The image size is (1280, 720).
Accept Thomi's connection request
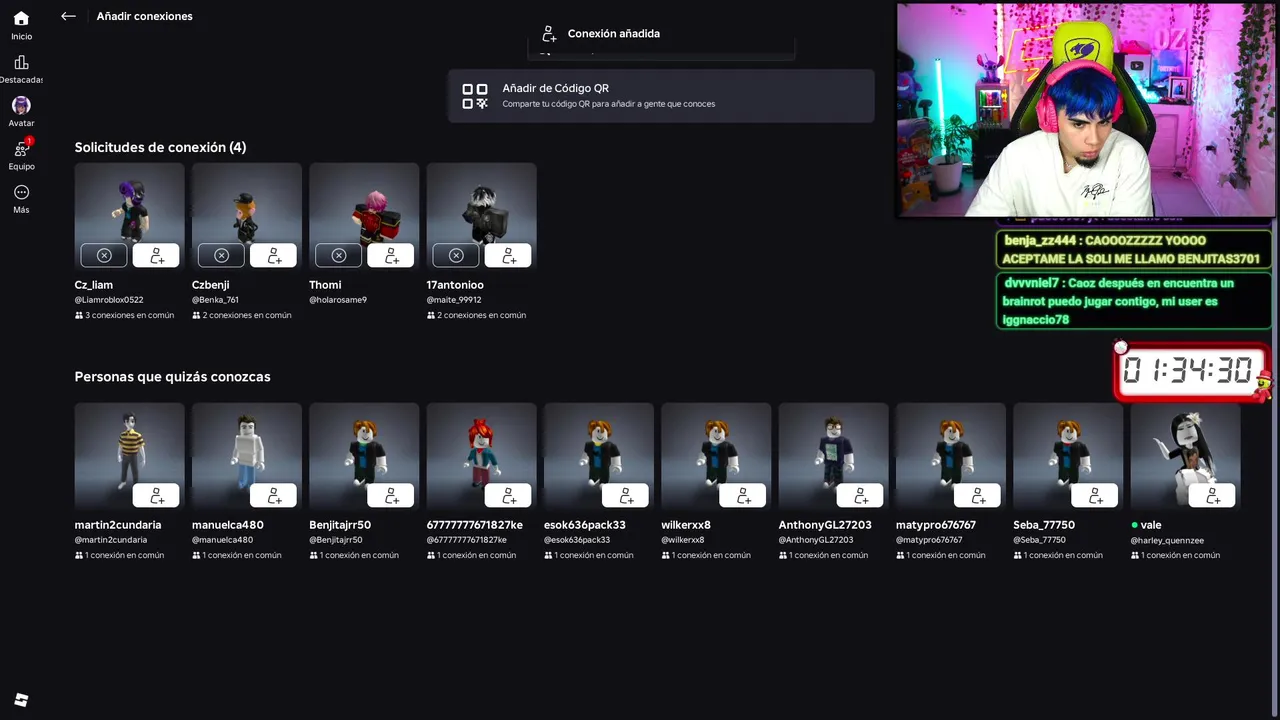390,255
